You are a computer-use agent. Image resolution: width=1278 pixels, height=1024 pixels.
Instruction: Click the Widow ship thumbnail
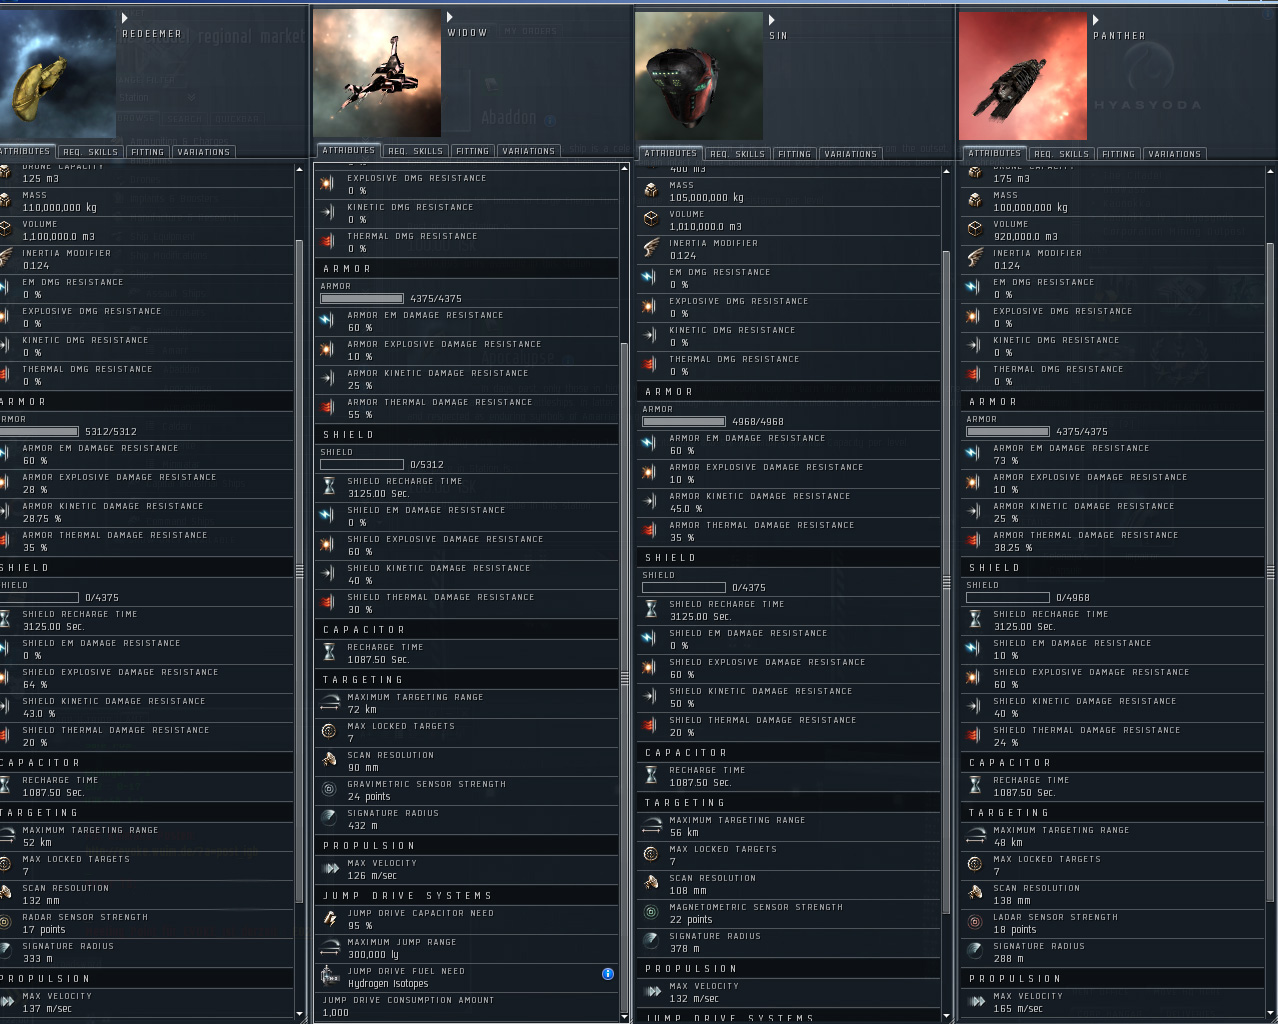click(377, 73)
